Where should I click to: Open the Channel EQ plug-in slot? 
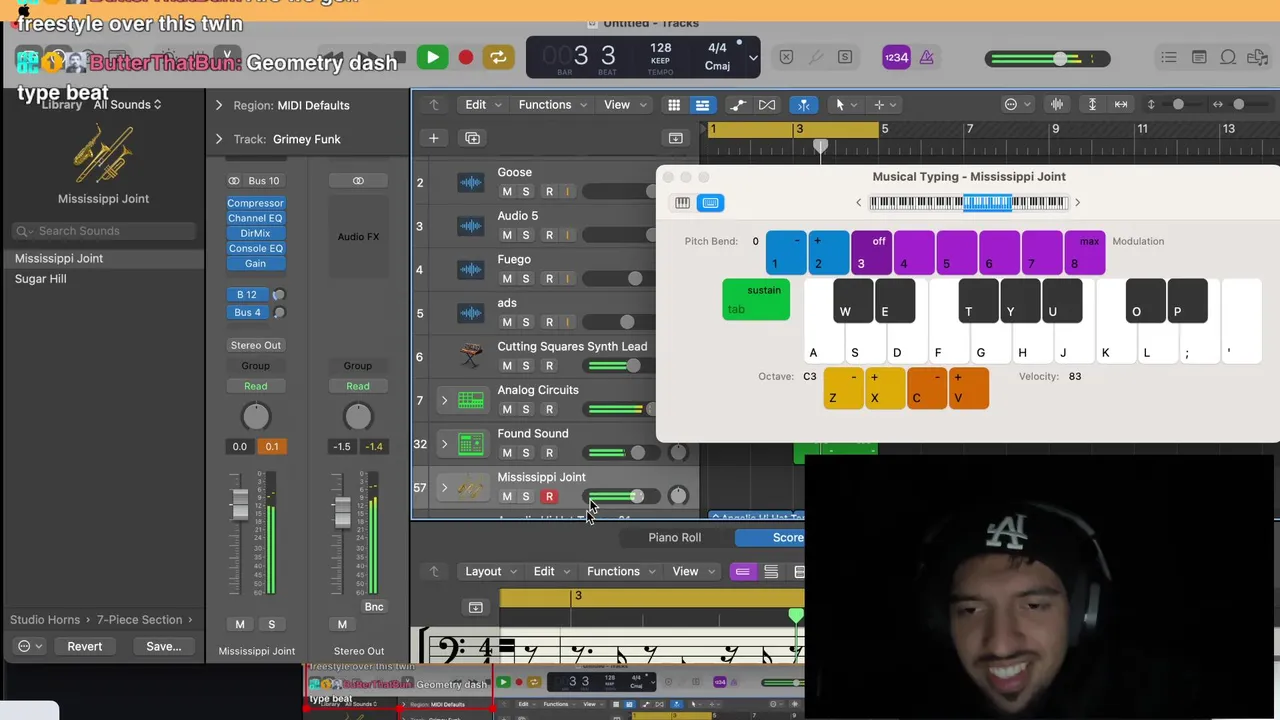click(x=255, y=218)
